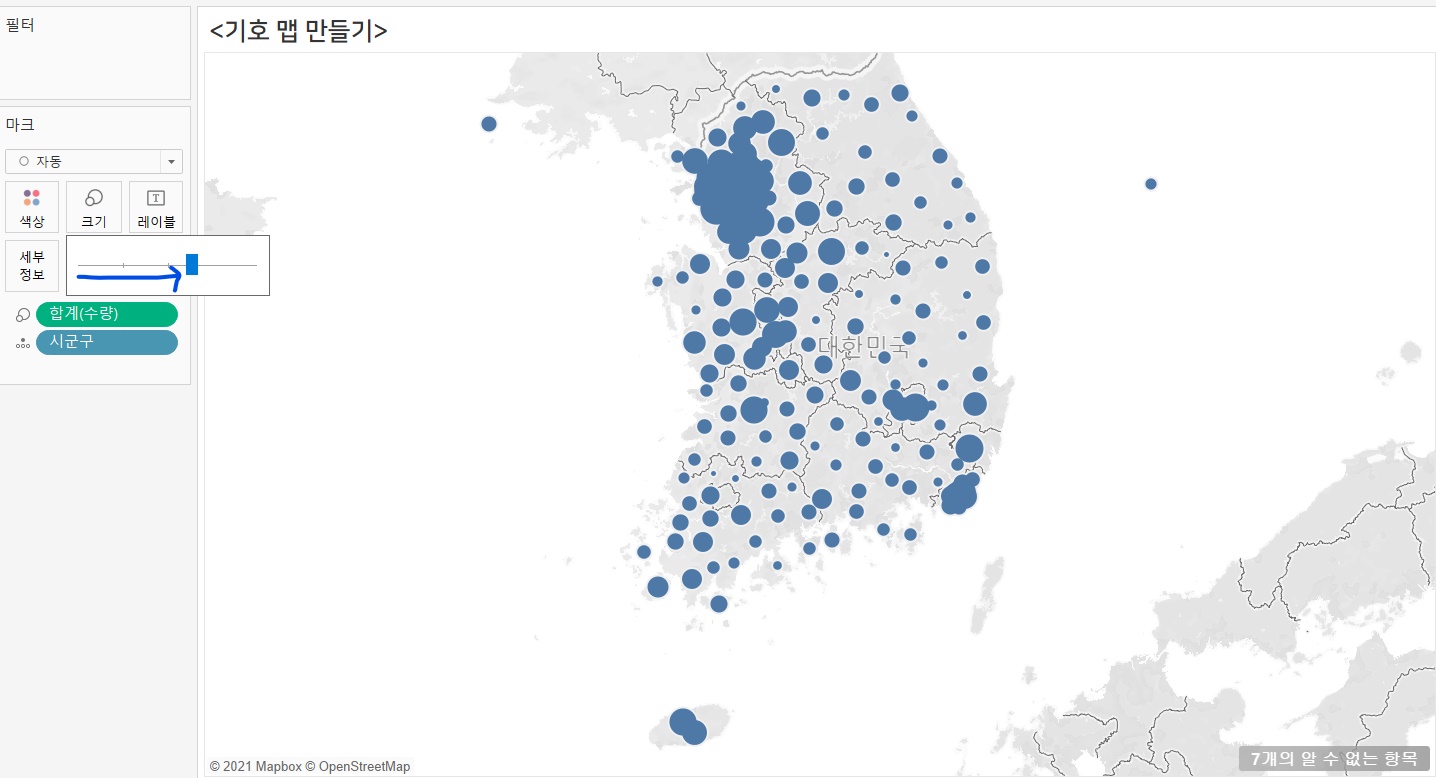
Task: Click the 마크 card header
Action: click(21, 125)
